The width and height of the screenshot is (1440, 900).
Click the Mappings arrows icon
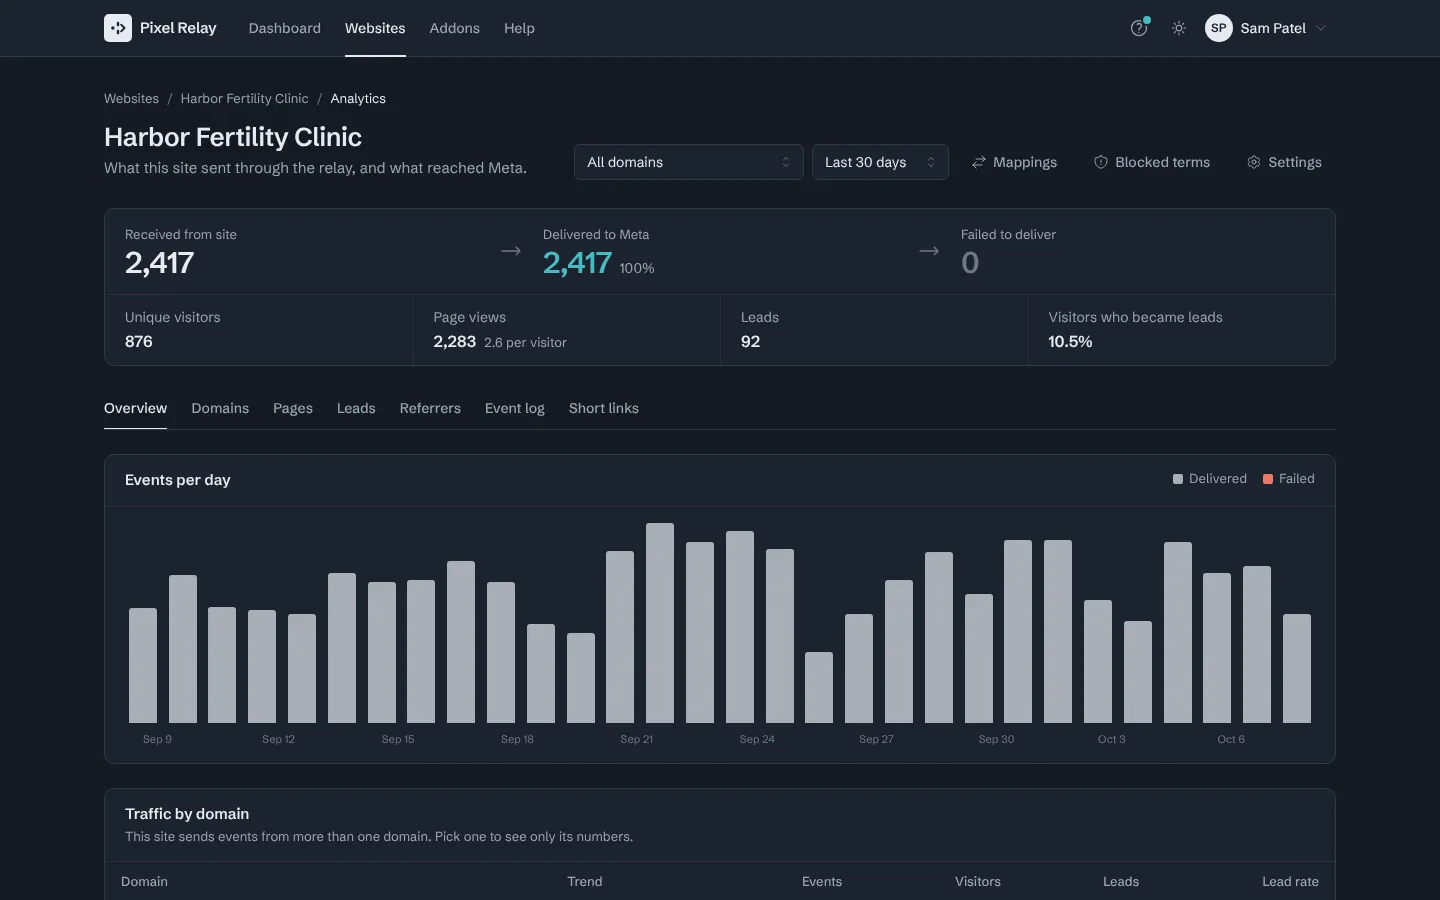[979, 162]
